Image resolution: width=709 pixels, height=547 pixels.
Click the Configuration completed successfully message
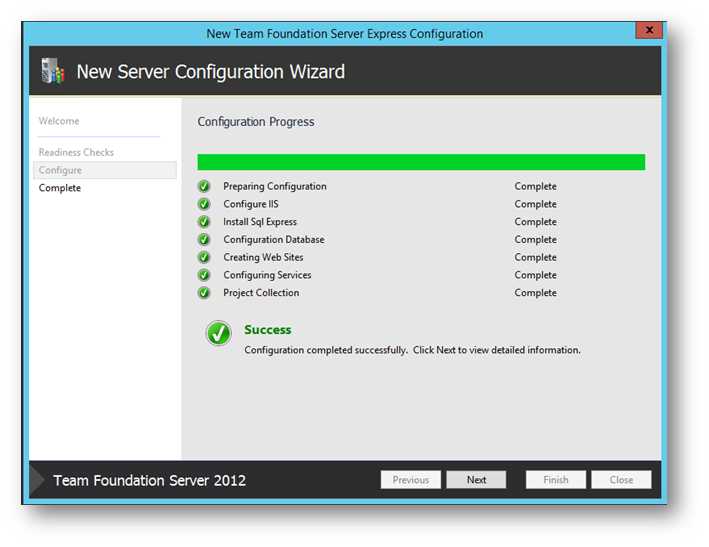(412, 350)
